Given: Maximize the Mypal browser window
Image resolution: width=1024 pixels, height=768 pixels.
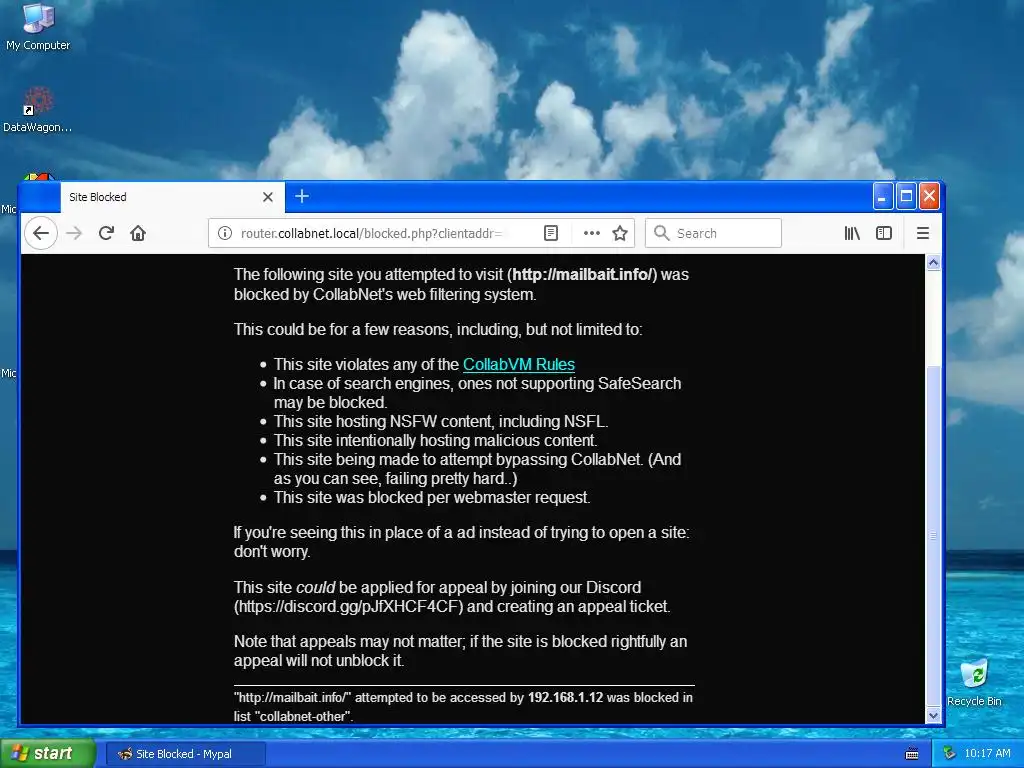Looking at the screenshot, I should 906,197.
